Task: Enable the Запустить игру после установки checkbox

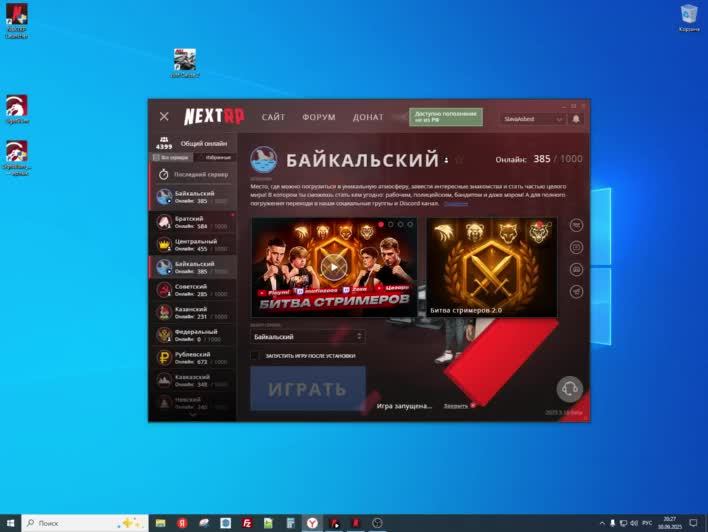Action: (255, 356)
